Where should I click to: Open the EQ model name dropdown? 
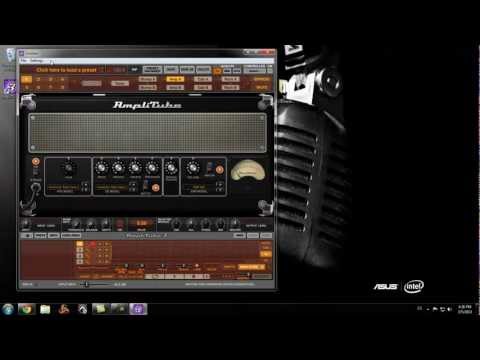112,188
